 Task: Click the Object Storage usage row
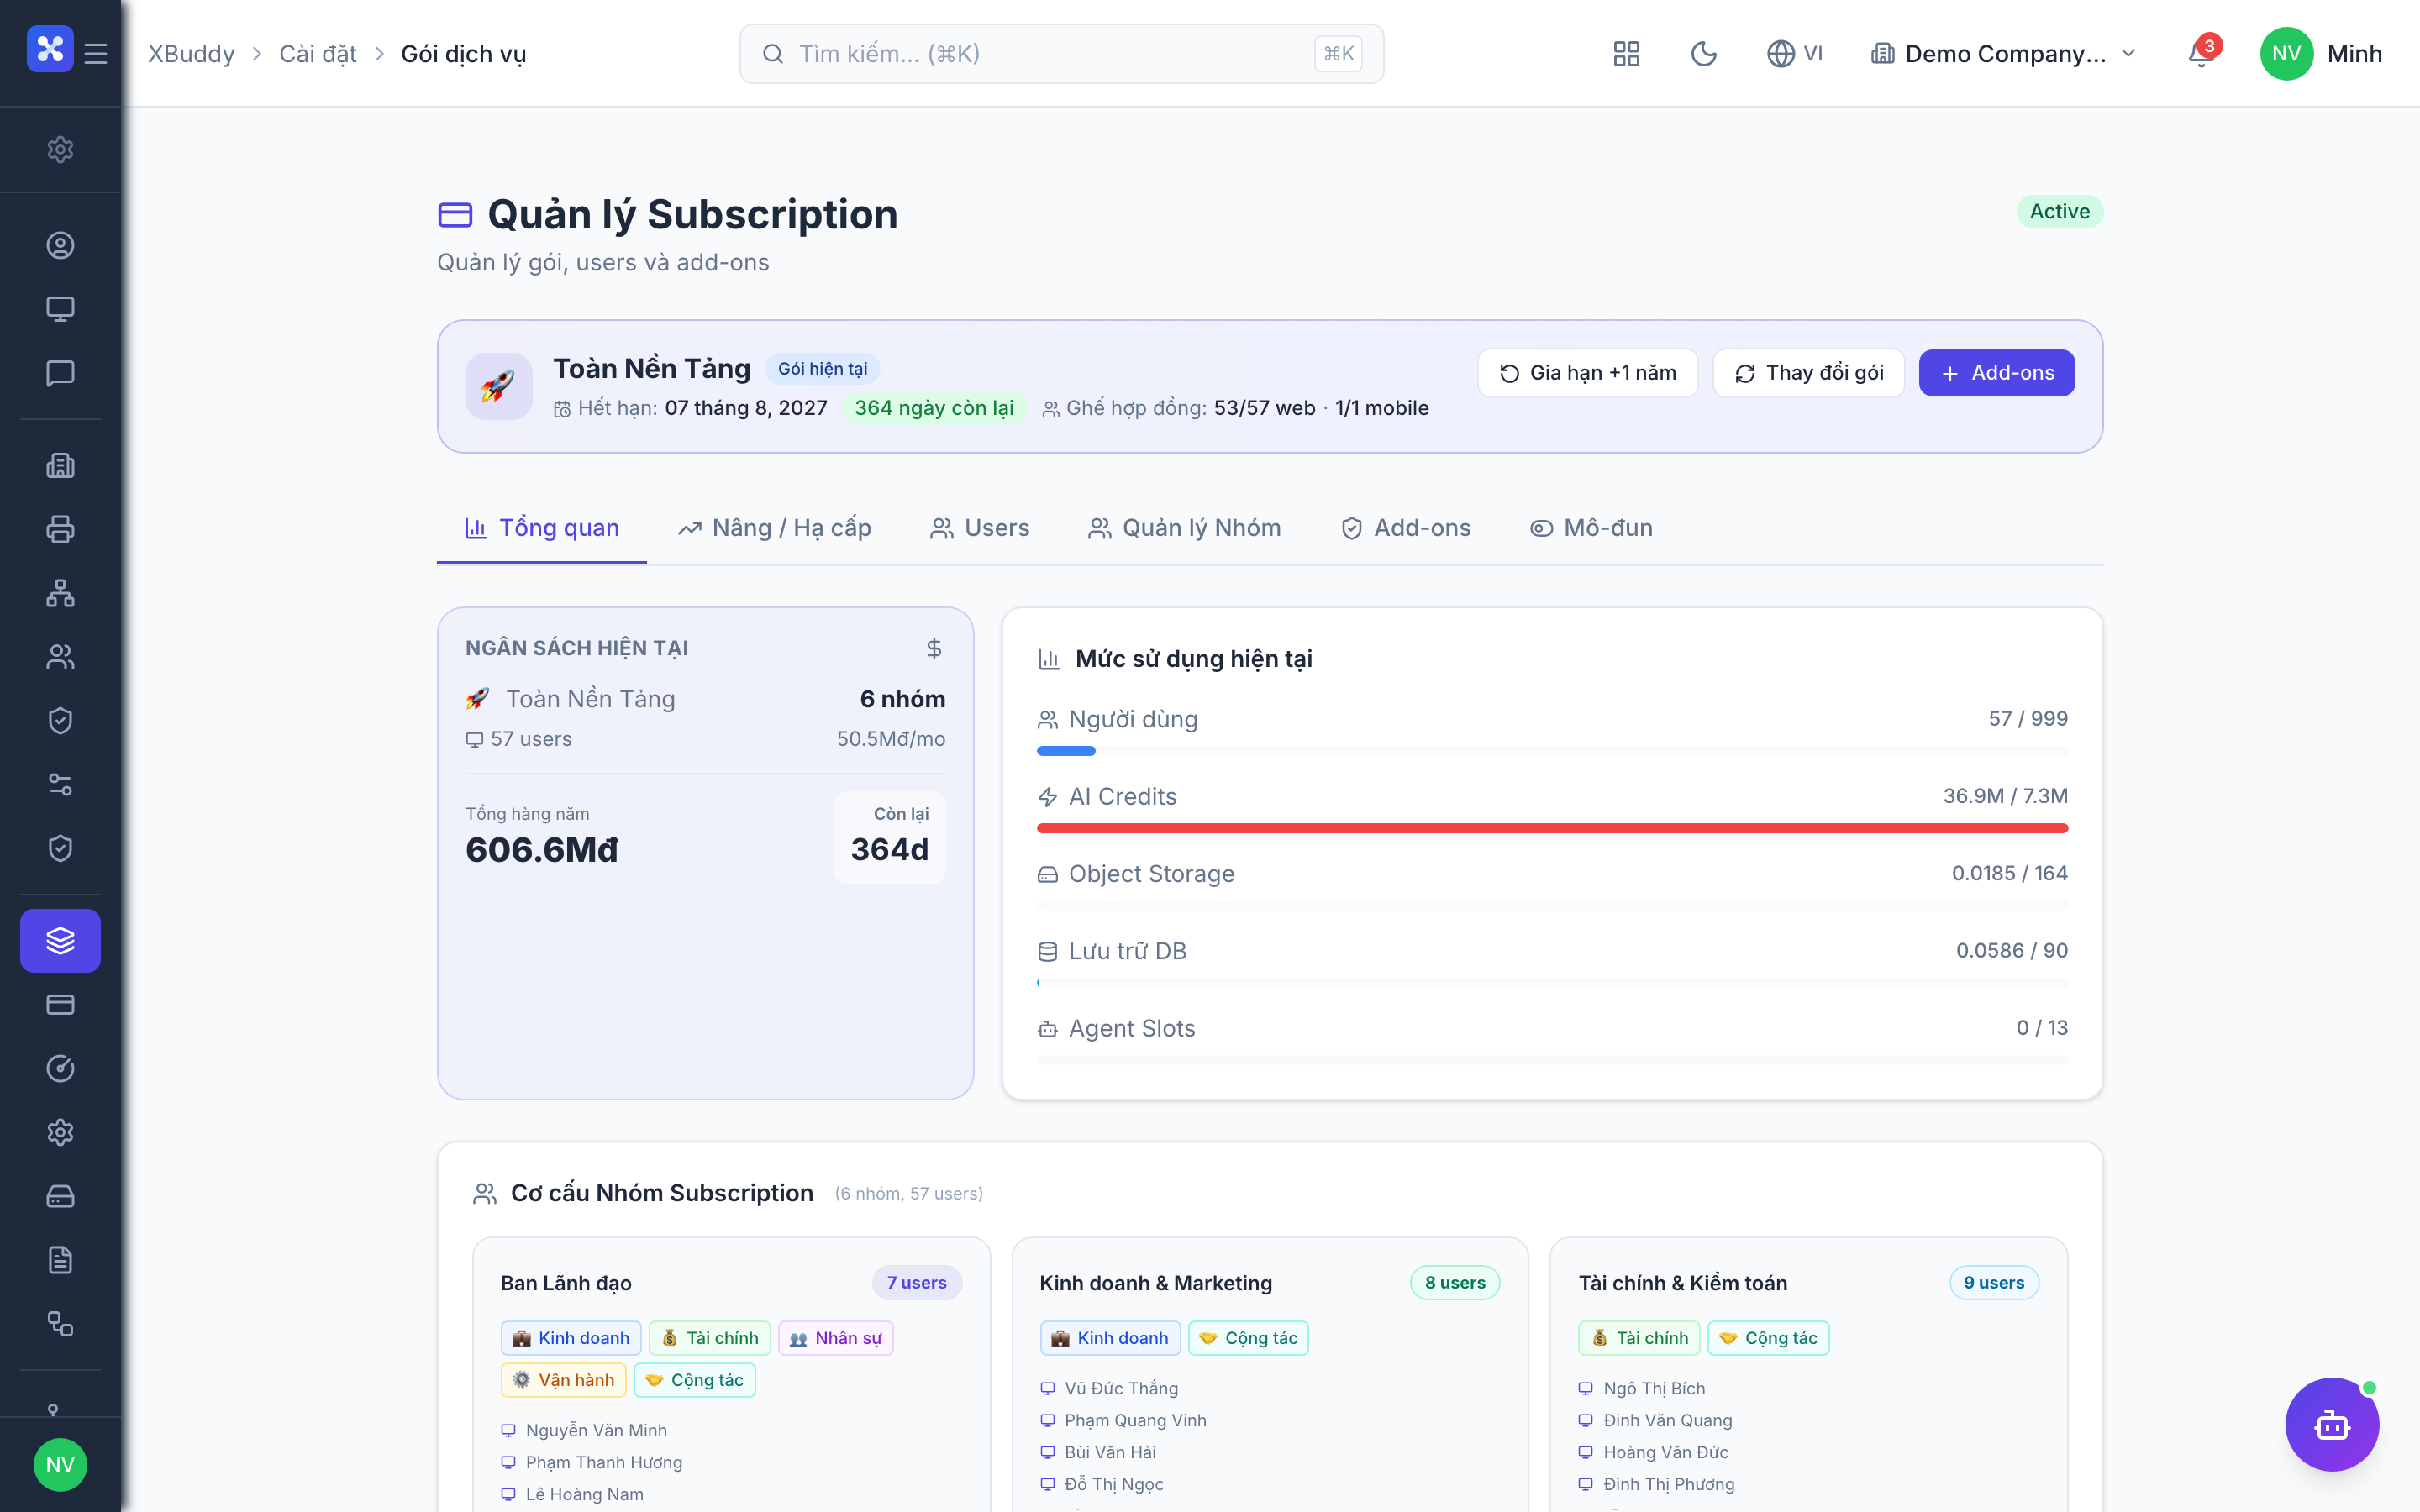[1552, 886]
